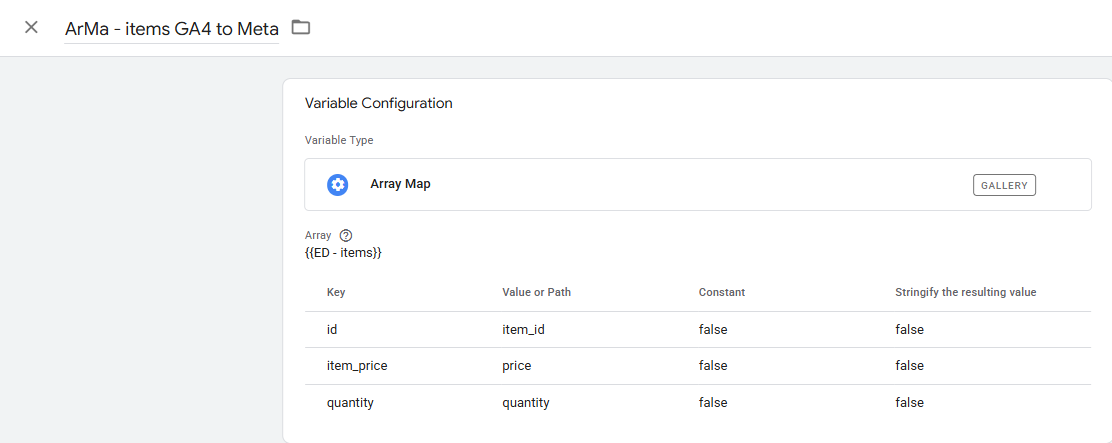Click the Variable Configuration heading
This screenshot has height=443, width=1112.
[x=378, y=103]
